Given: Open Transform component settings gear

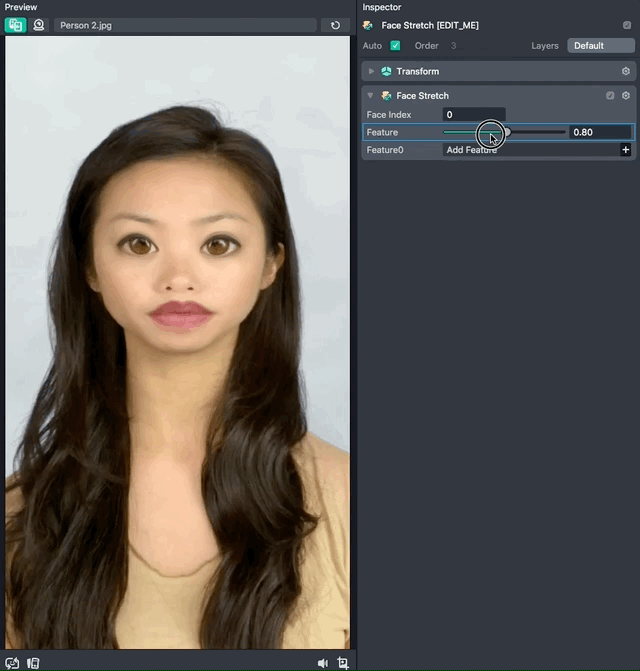Looking at the screenshot, I should [626, 71].
